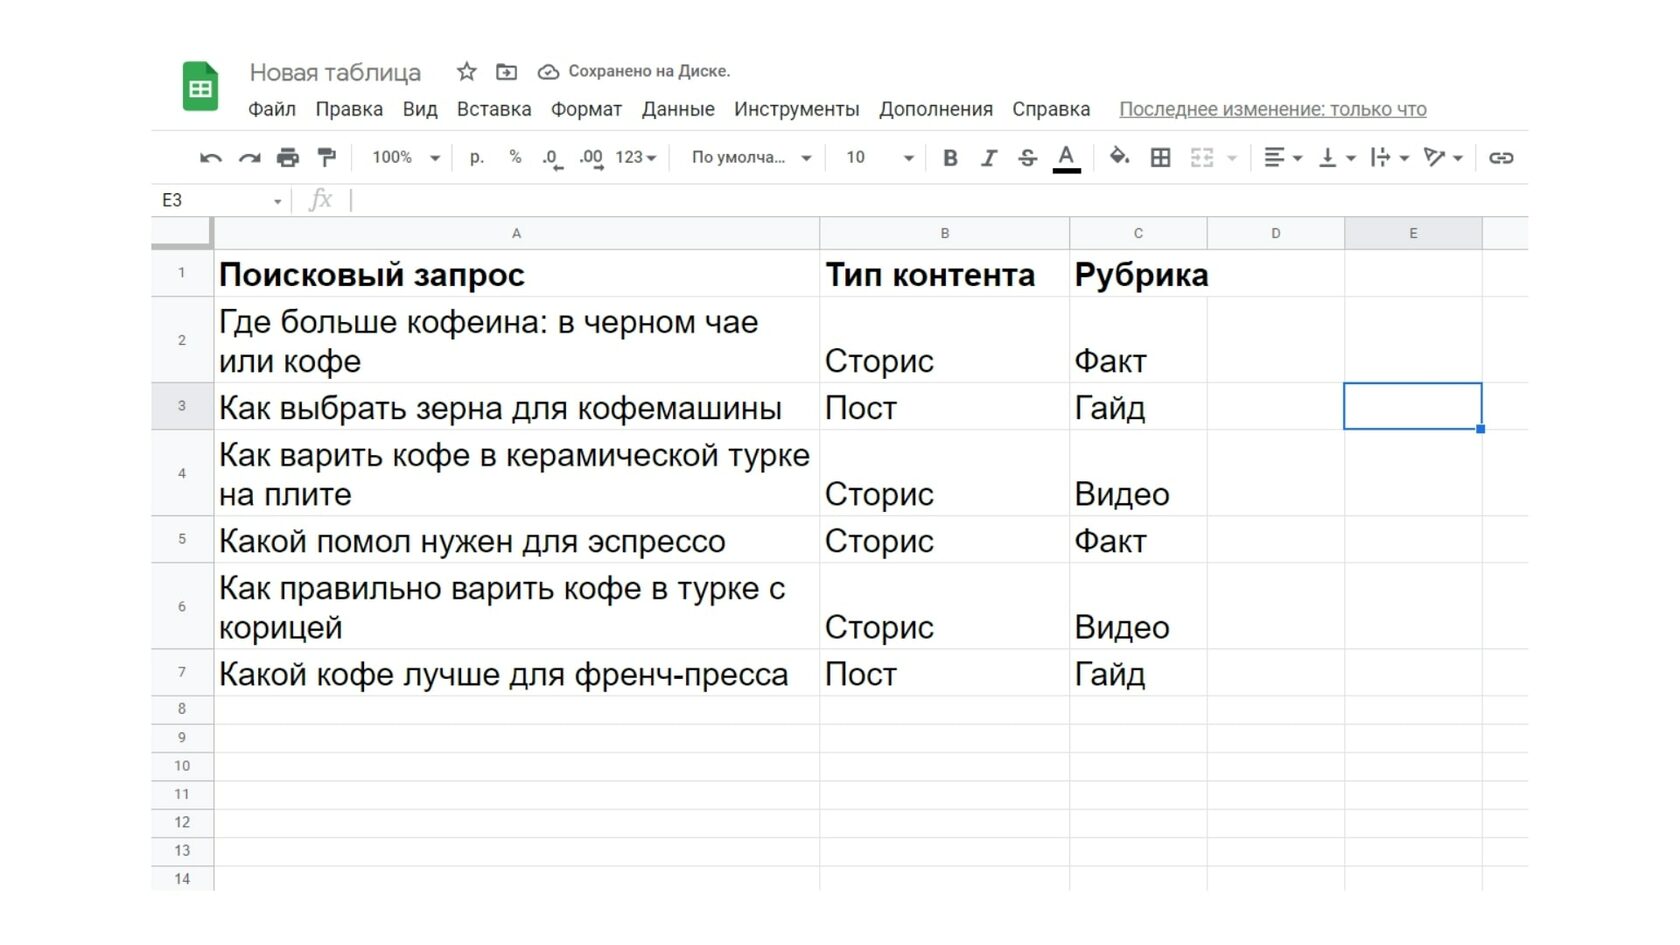Toggle strikethrough formatting

(x=1027, y=158)
